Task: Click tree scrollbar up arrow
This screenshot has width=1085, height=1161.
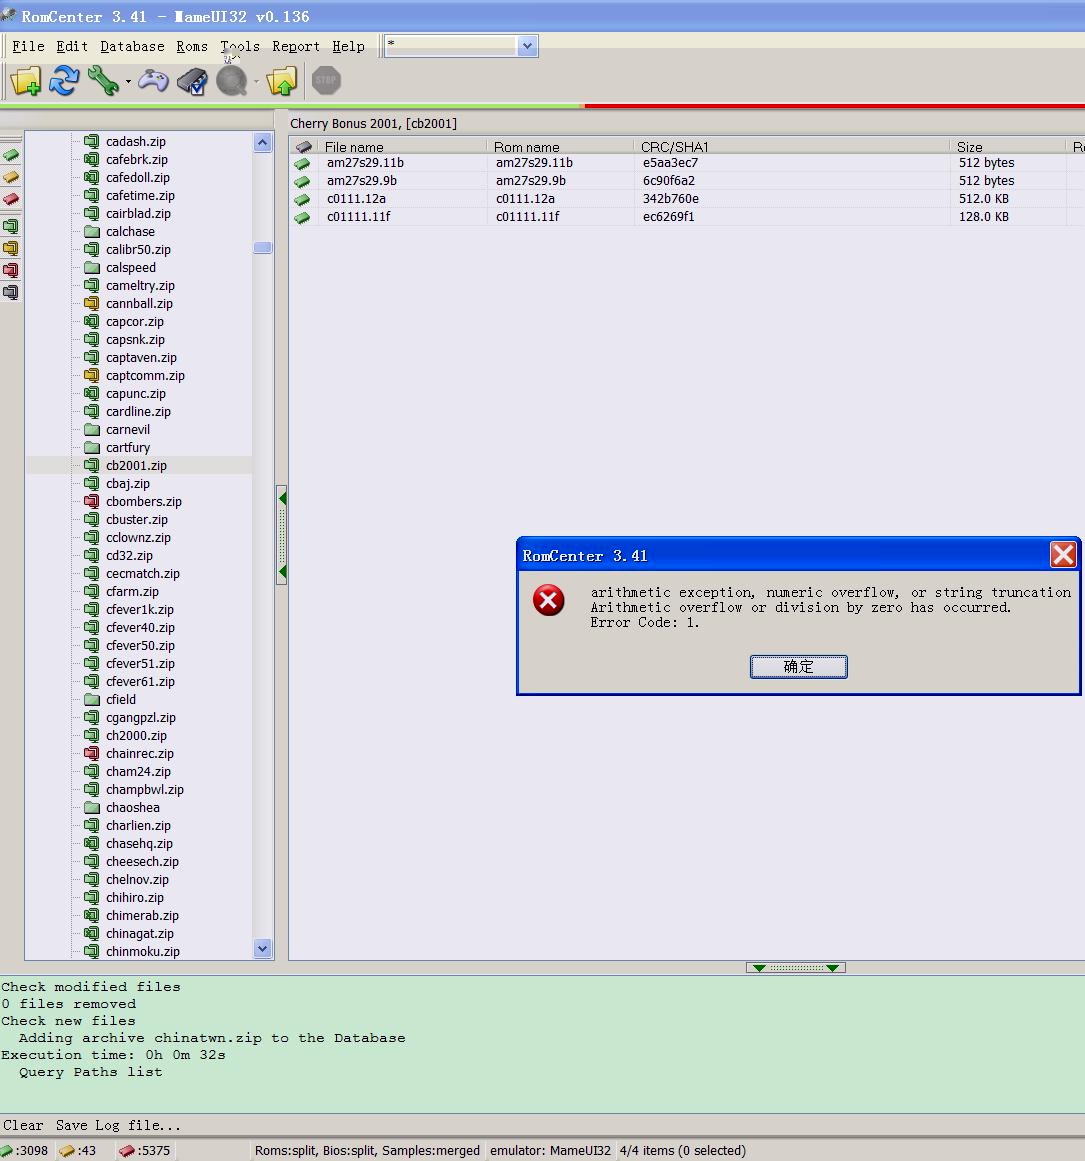Action: pyautogui.click(x=262, y=142)
